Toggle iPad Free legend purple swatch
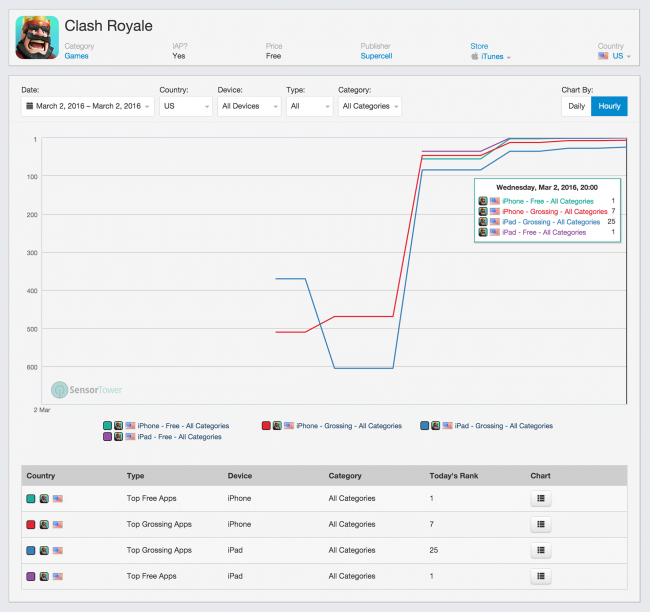650x612 pixels. [107, 437]
